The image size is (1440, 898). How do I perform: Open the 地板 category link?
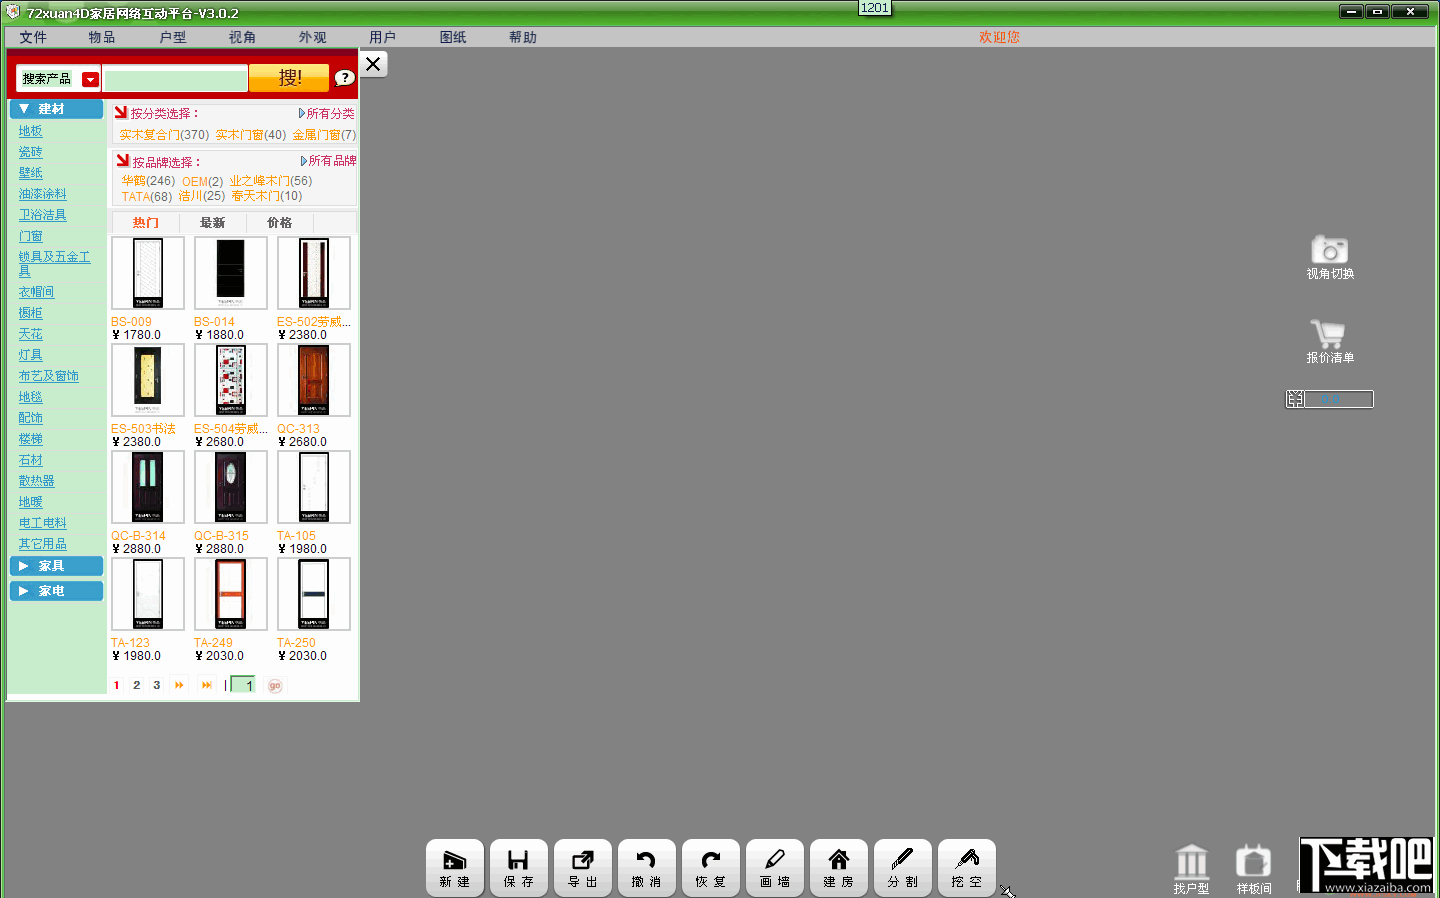click(x=31, y=131)
